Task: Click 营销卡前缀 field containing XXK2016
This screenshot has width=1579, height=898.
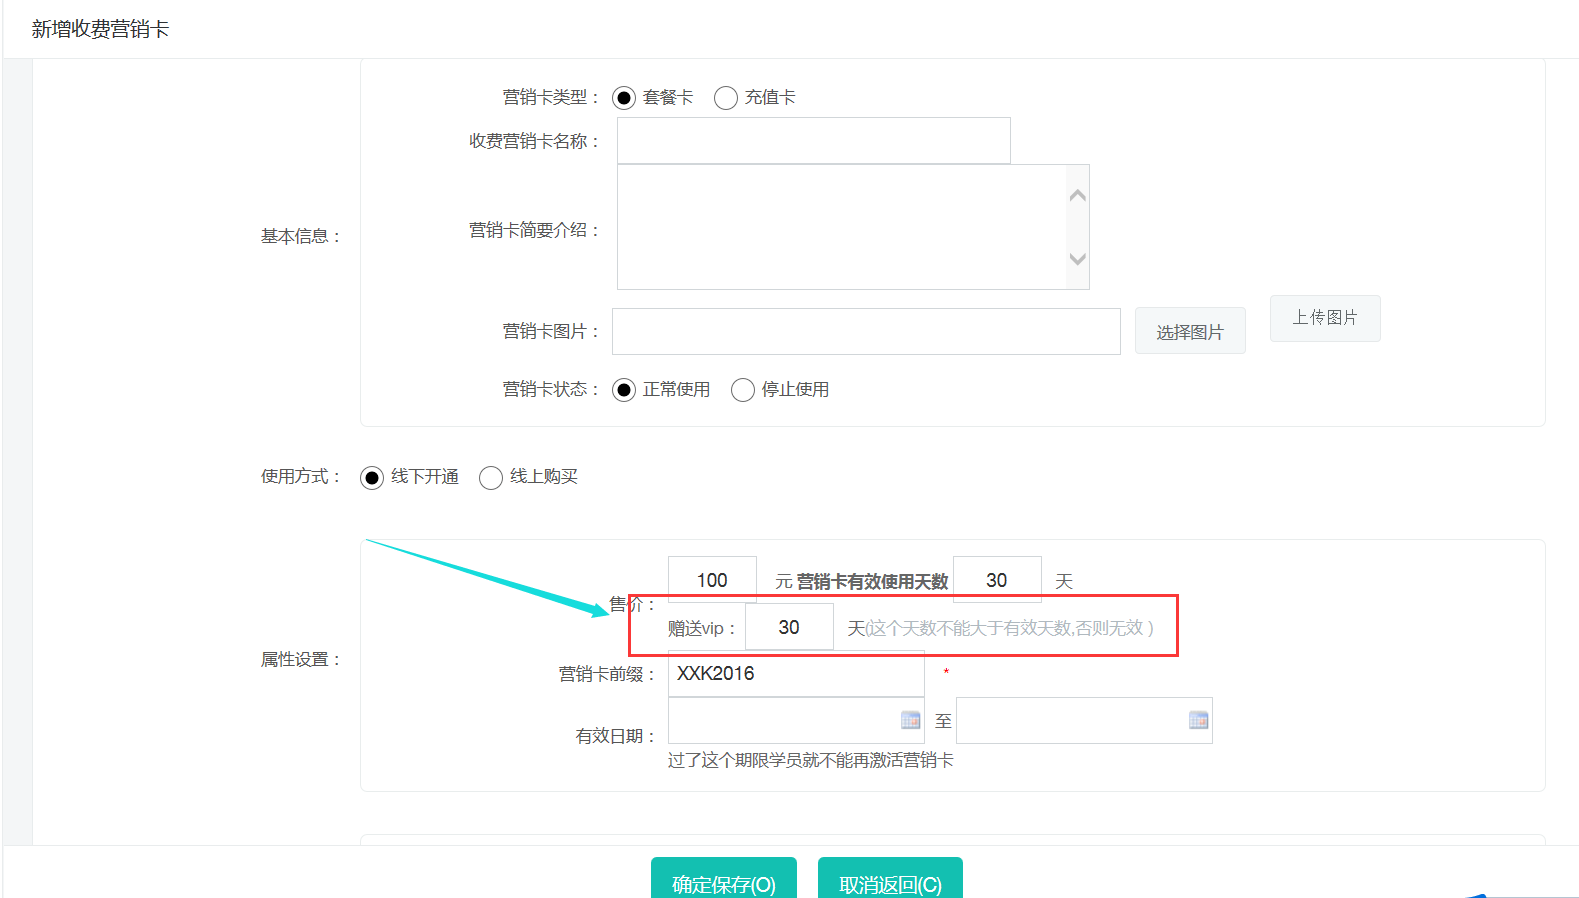Action: pyautogui.click(x=796, y=674)
